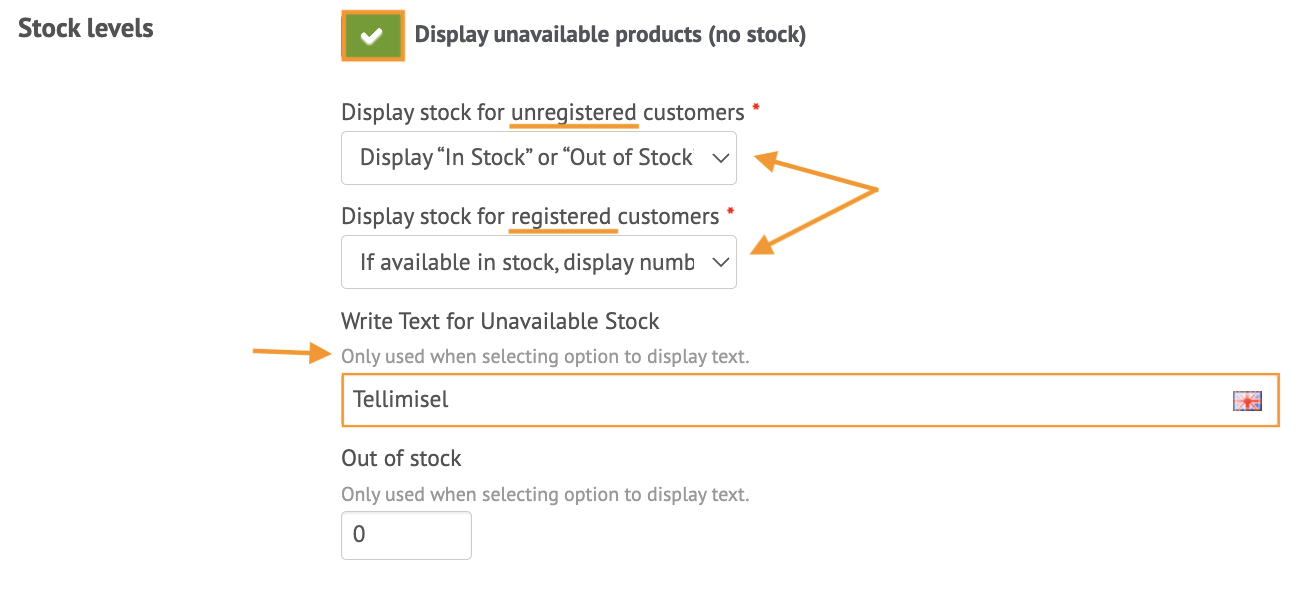The width and height of the screenshot is (1299, 589).
Task: Open the unregistered customers stock dropdown
Action: click(539, 158)
